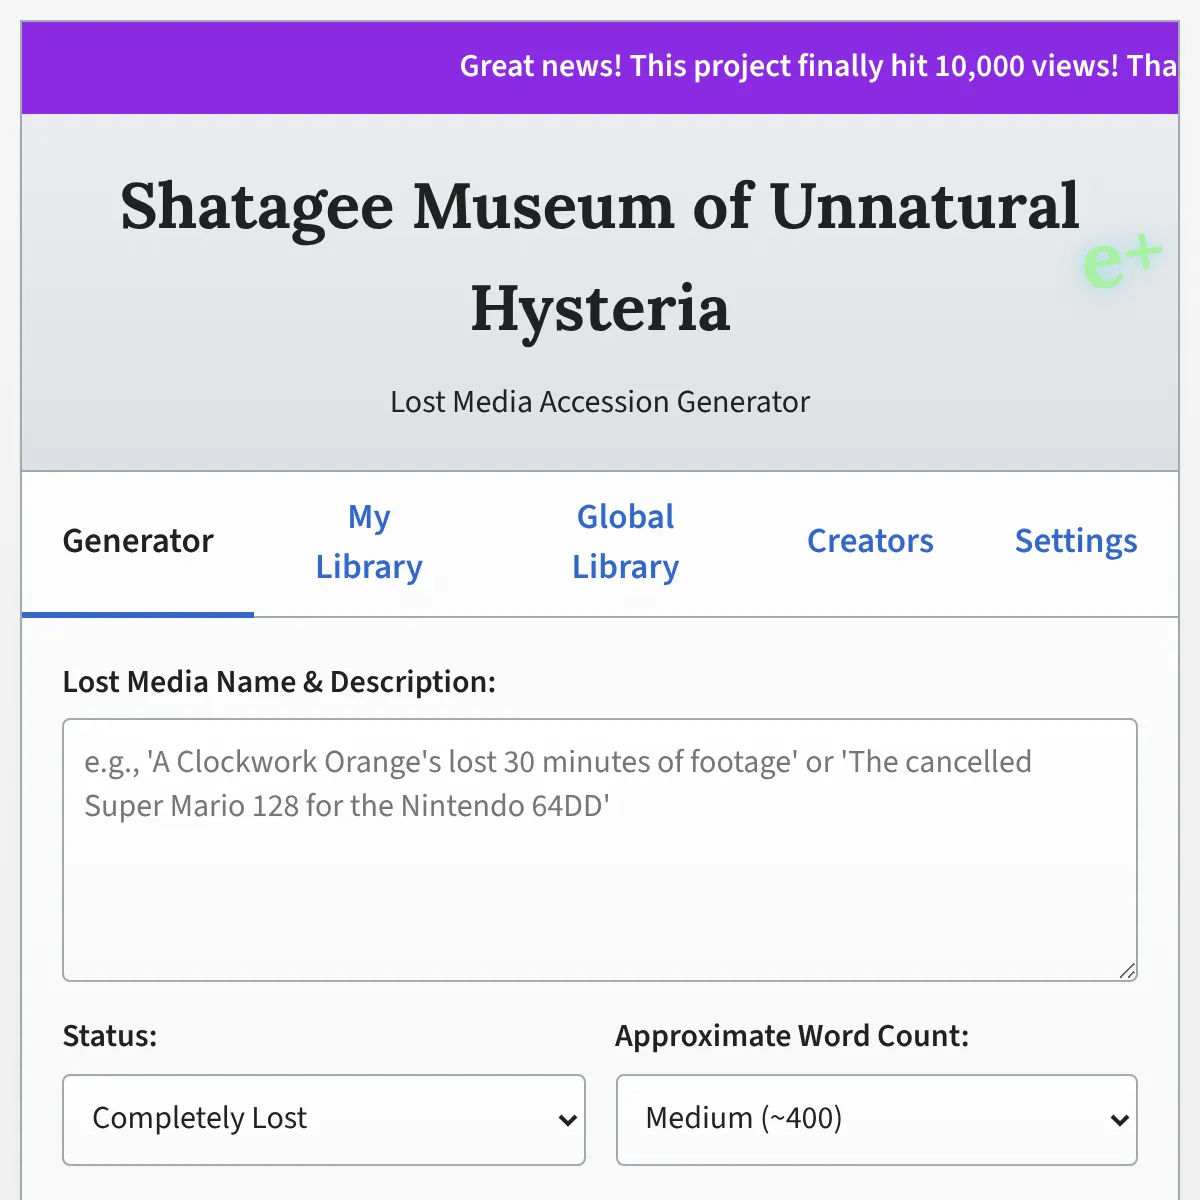Click the Lost Media Name & Description label
Image resolution: width=1200 pixels, height=1200 pixels.
tap(279, 682)
